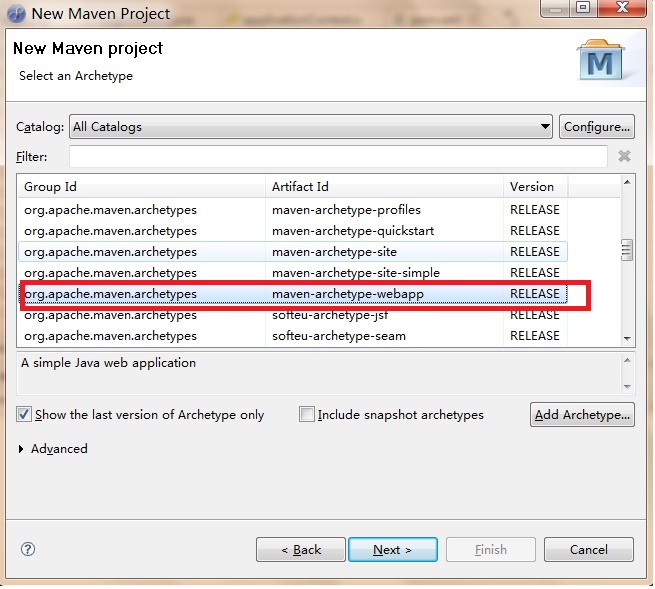Click the help question mark icon

pyautogui.click(x=28, y=549)
